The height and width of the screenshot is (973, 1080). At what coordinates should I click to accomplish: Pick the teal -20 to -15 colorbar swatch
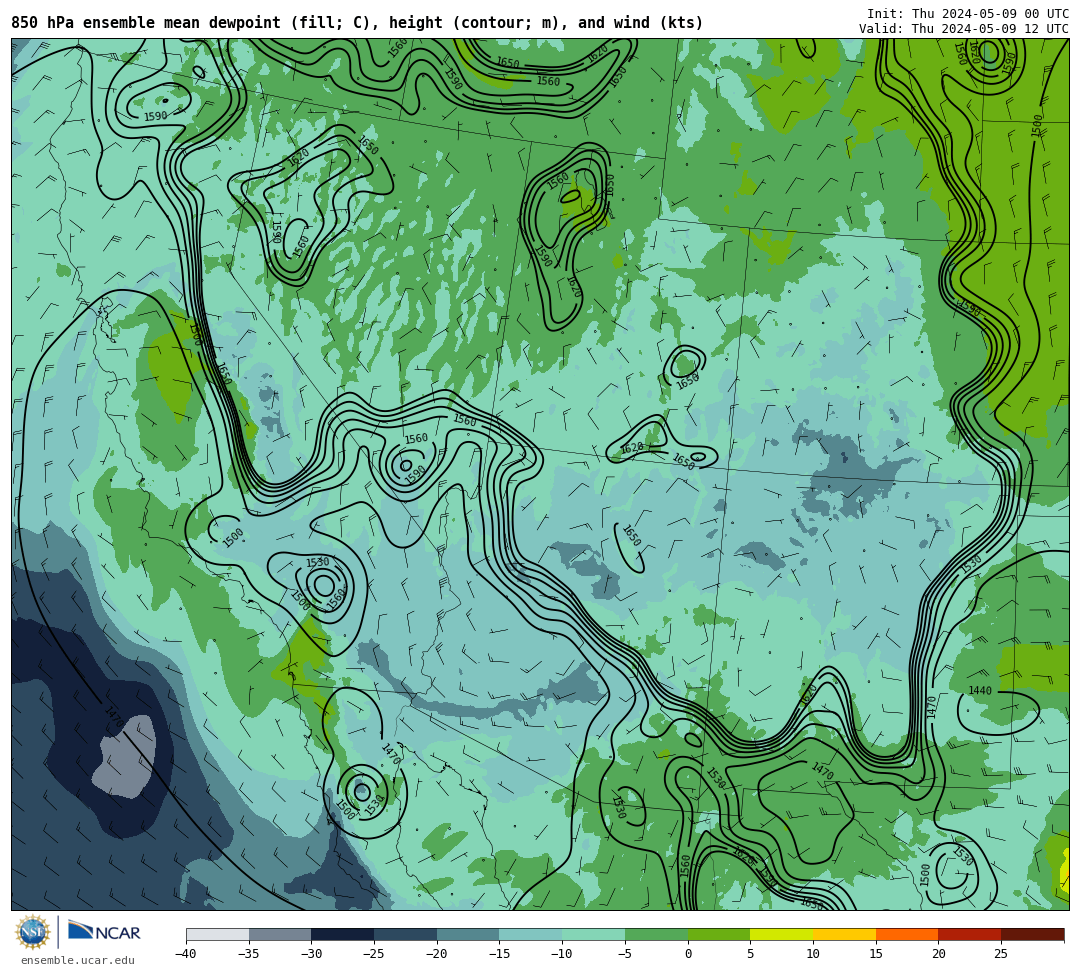pyautogui.click(x=468, y=934)
